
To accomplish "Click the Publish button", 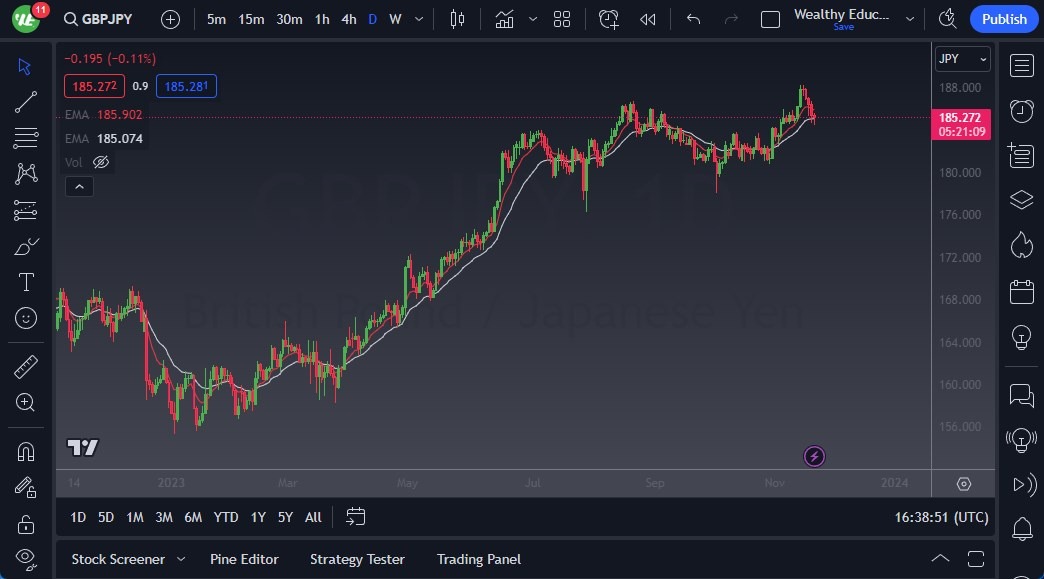I will (x=1003, y=18).
